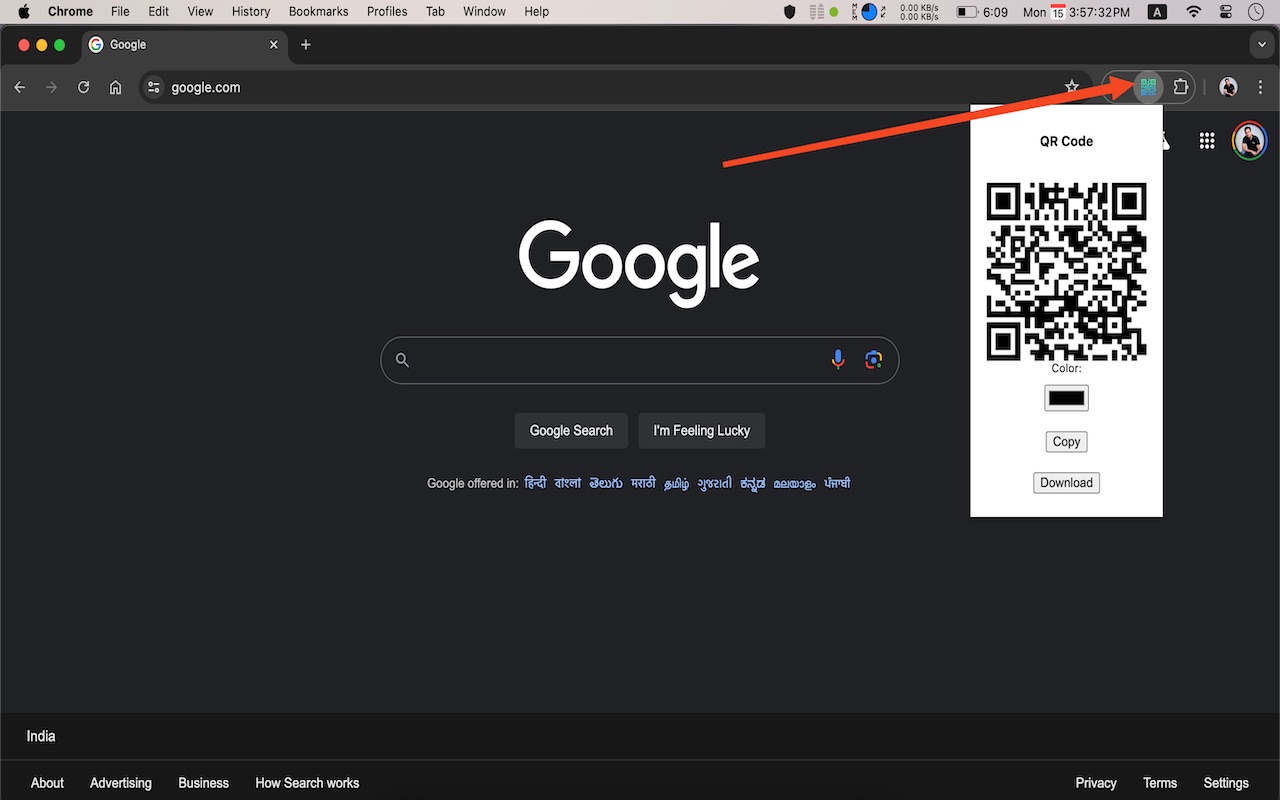The height and width of the screenshot is (800, 1280).
Task: Open How Search works link
Action: pos(307,783)
